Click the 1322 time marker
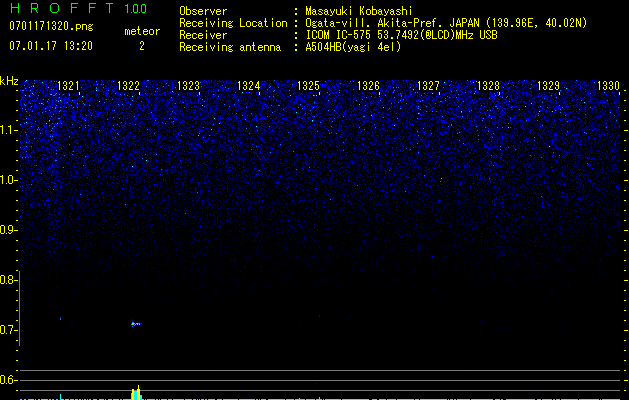This screenshot has width=629, height=400. point(128,86)
